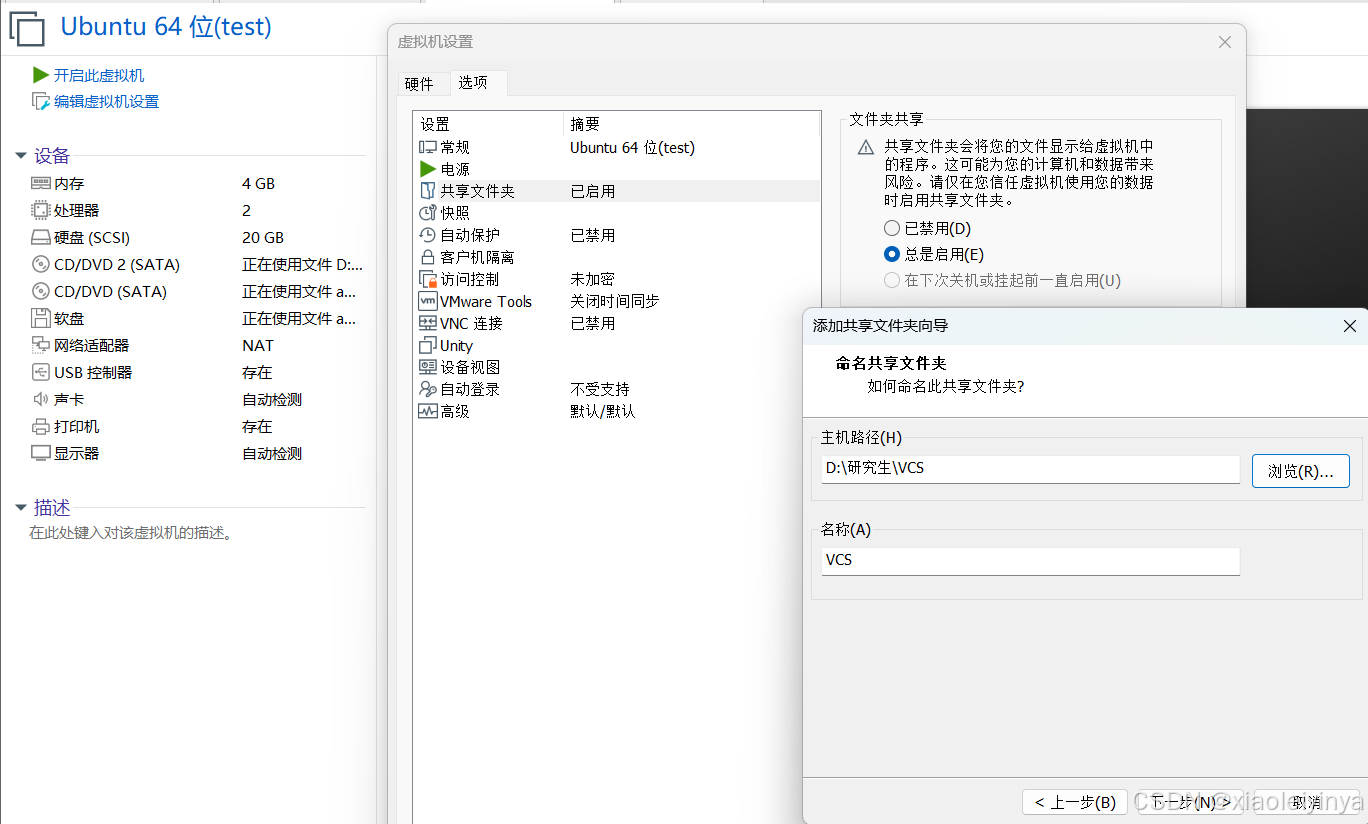
Task: Click the edit virtual machine settings icon
Action: [41, 101]
